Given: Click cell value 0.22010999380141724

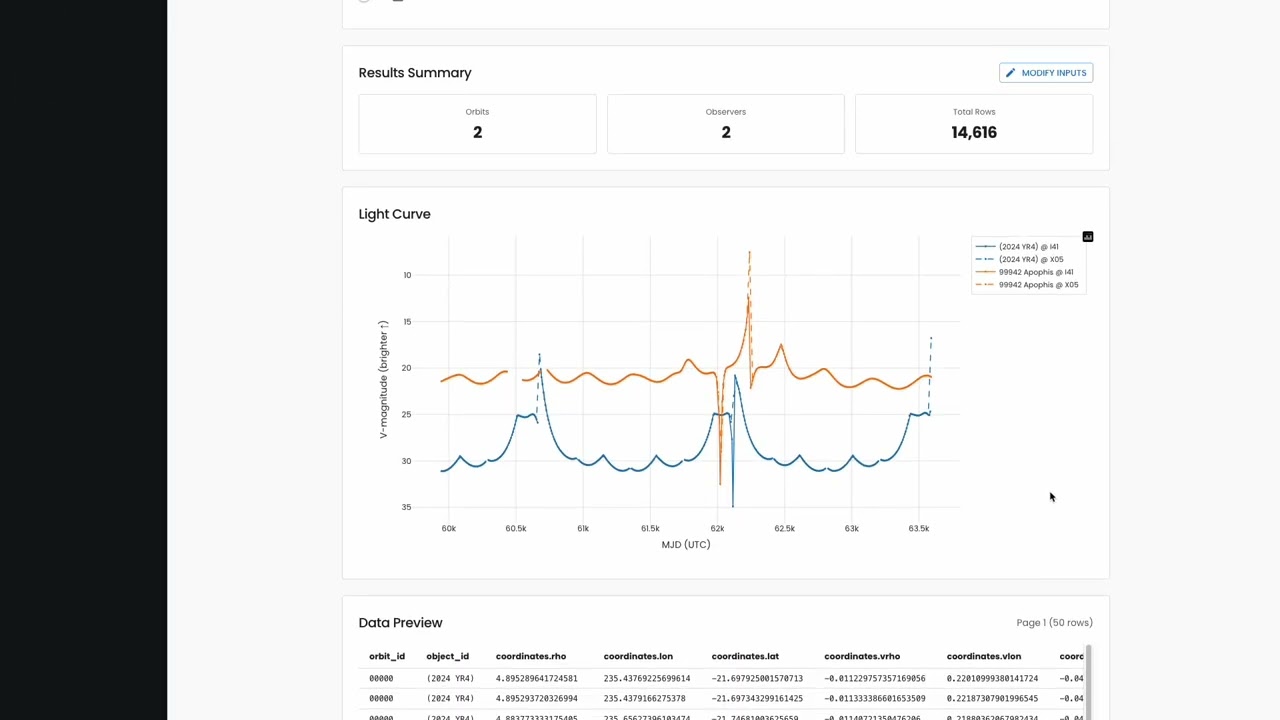Looking at the screenshot, I should point(992,678).
